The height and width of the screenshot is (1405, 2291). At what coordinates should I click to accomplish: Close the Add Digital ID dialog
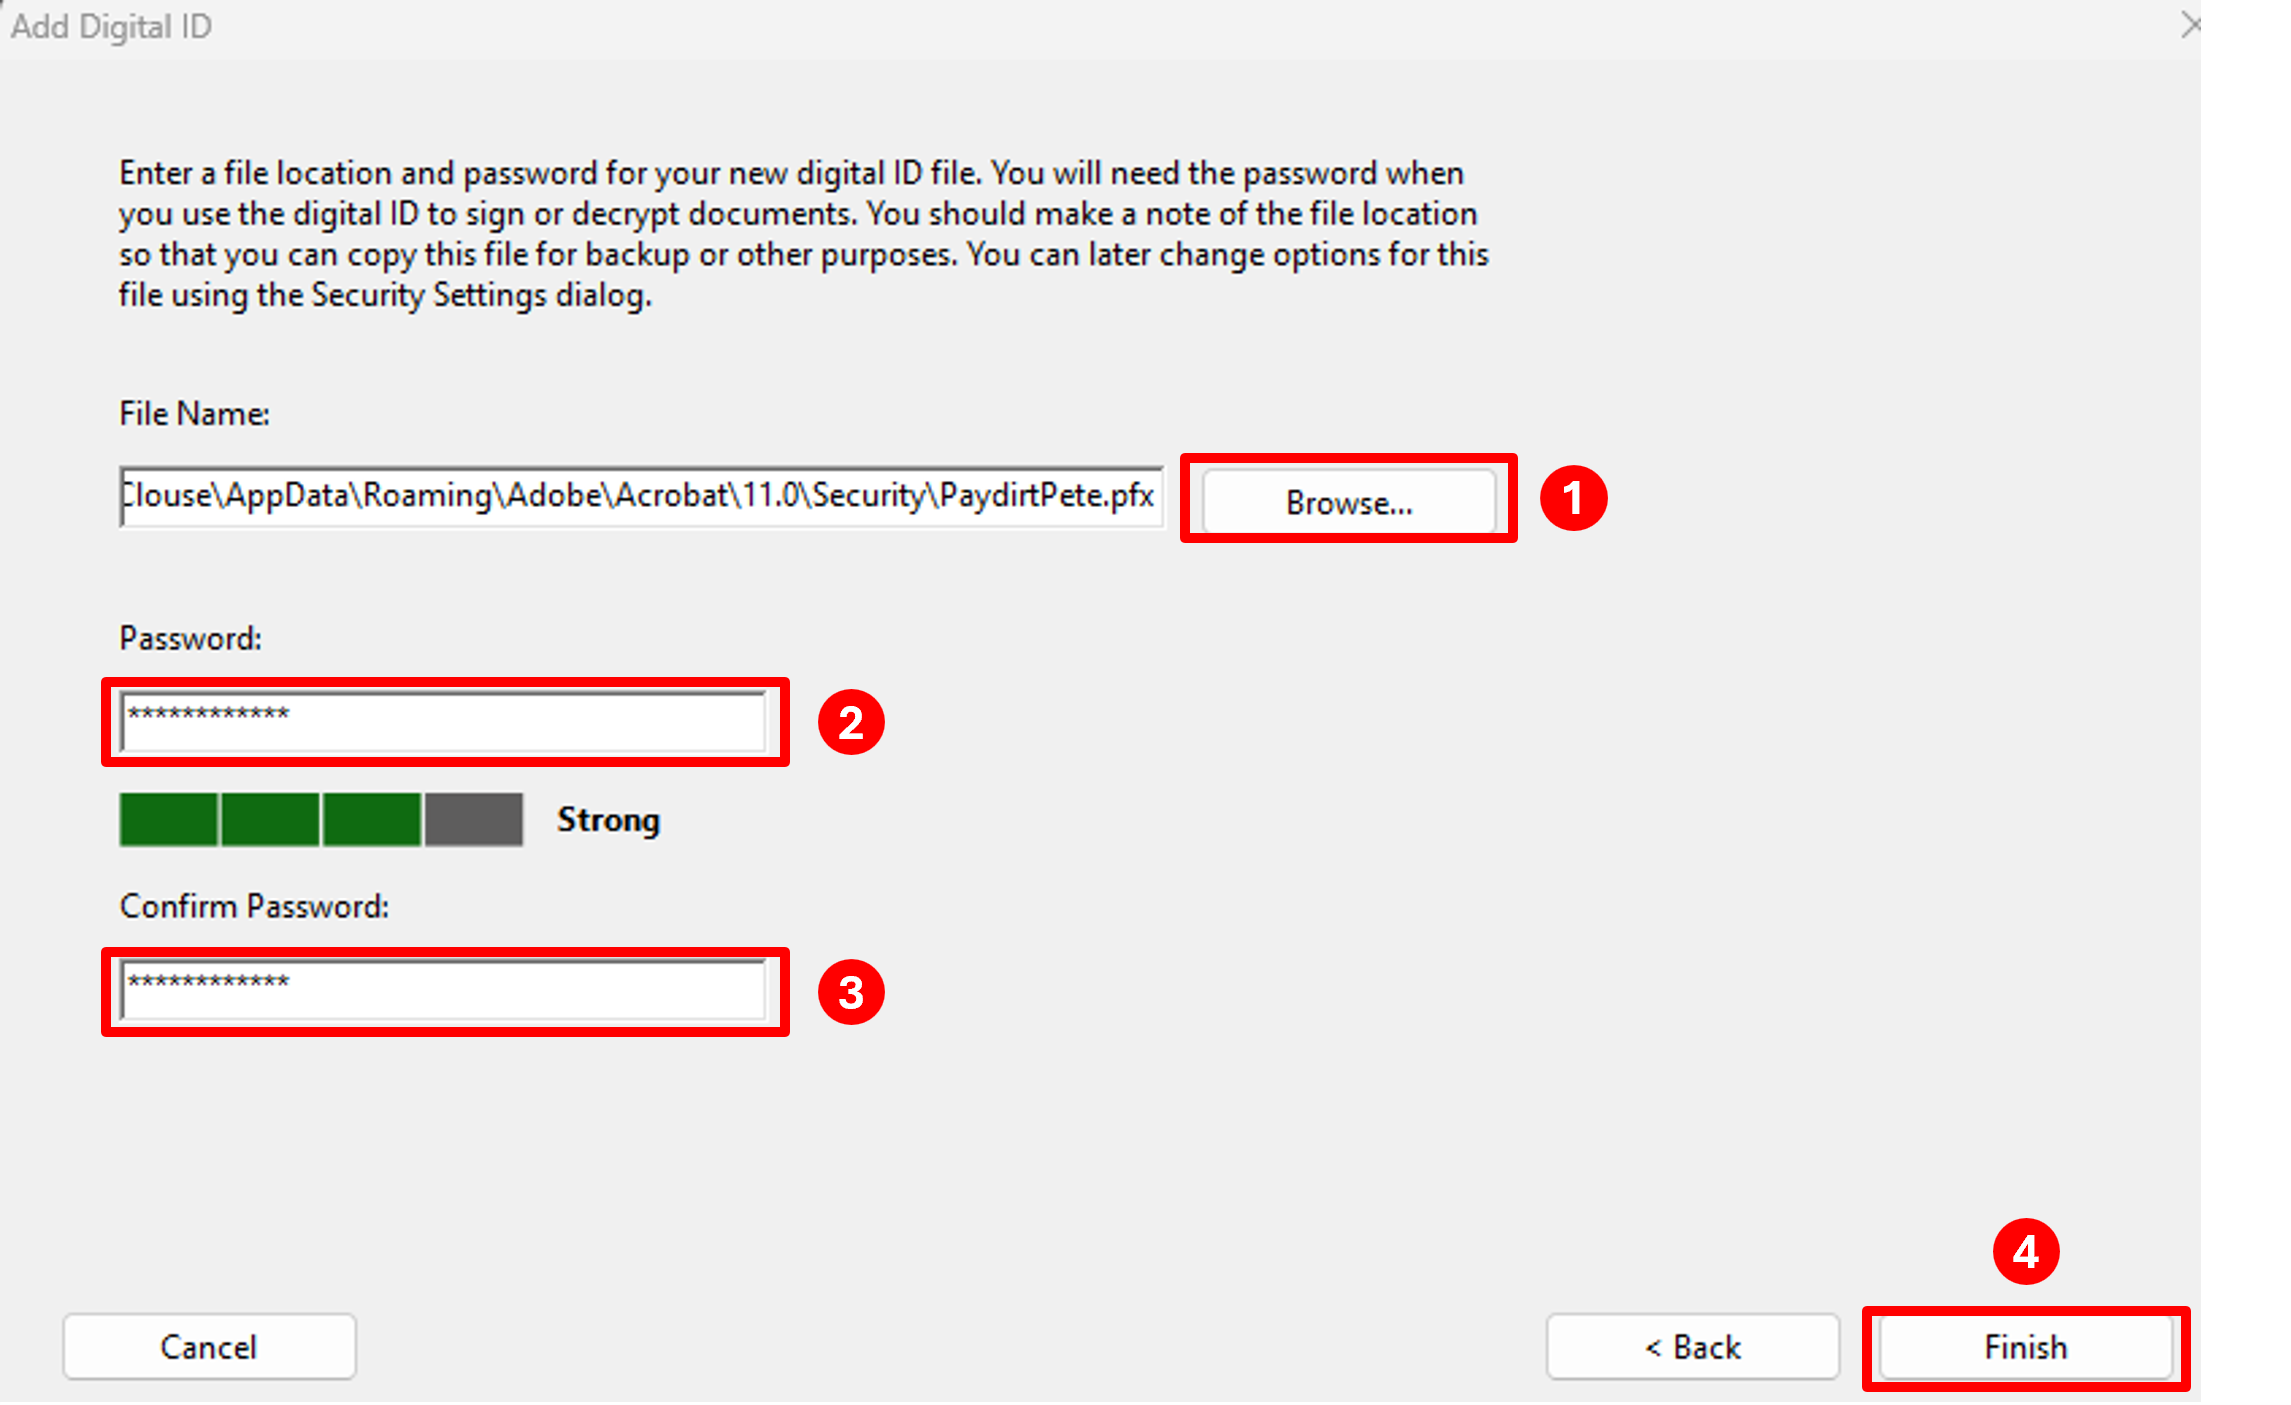(x=2190, y=25)
